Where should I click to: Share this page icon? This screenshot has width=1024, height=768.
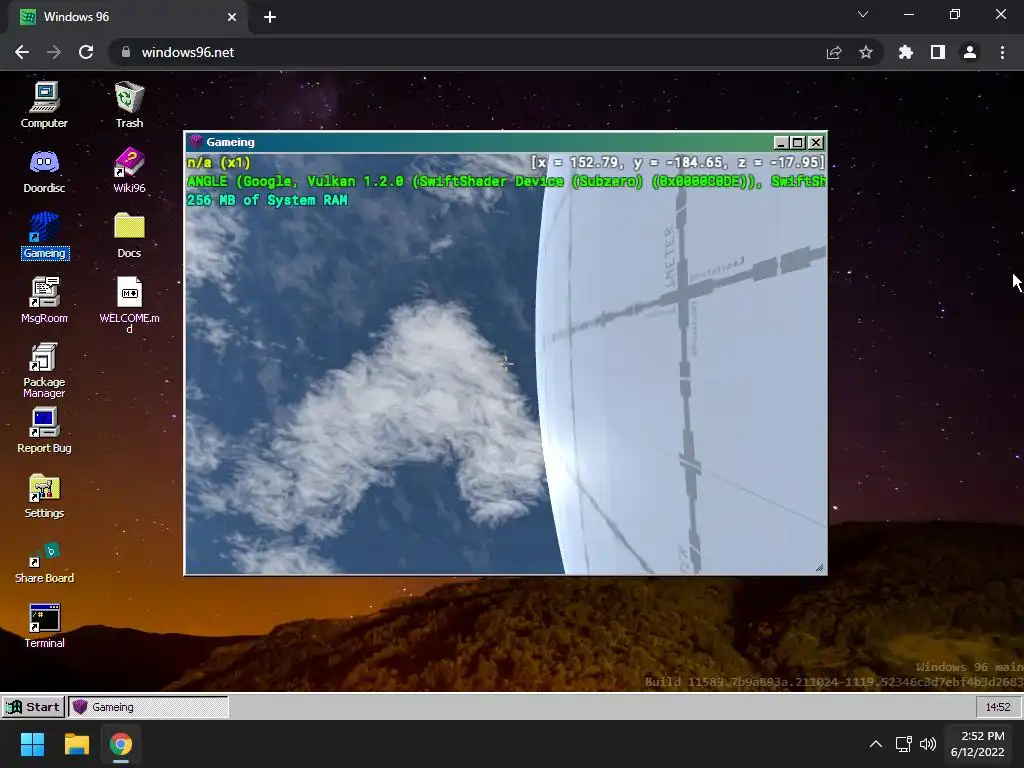click(x=834, y=52)
